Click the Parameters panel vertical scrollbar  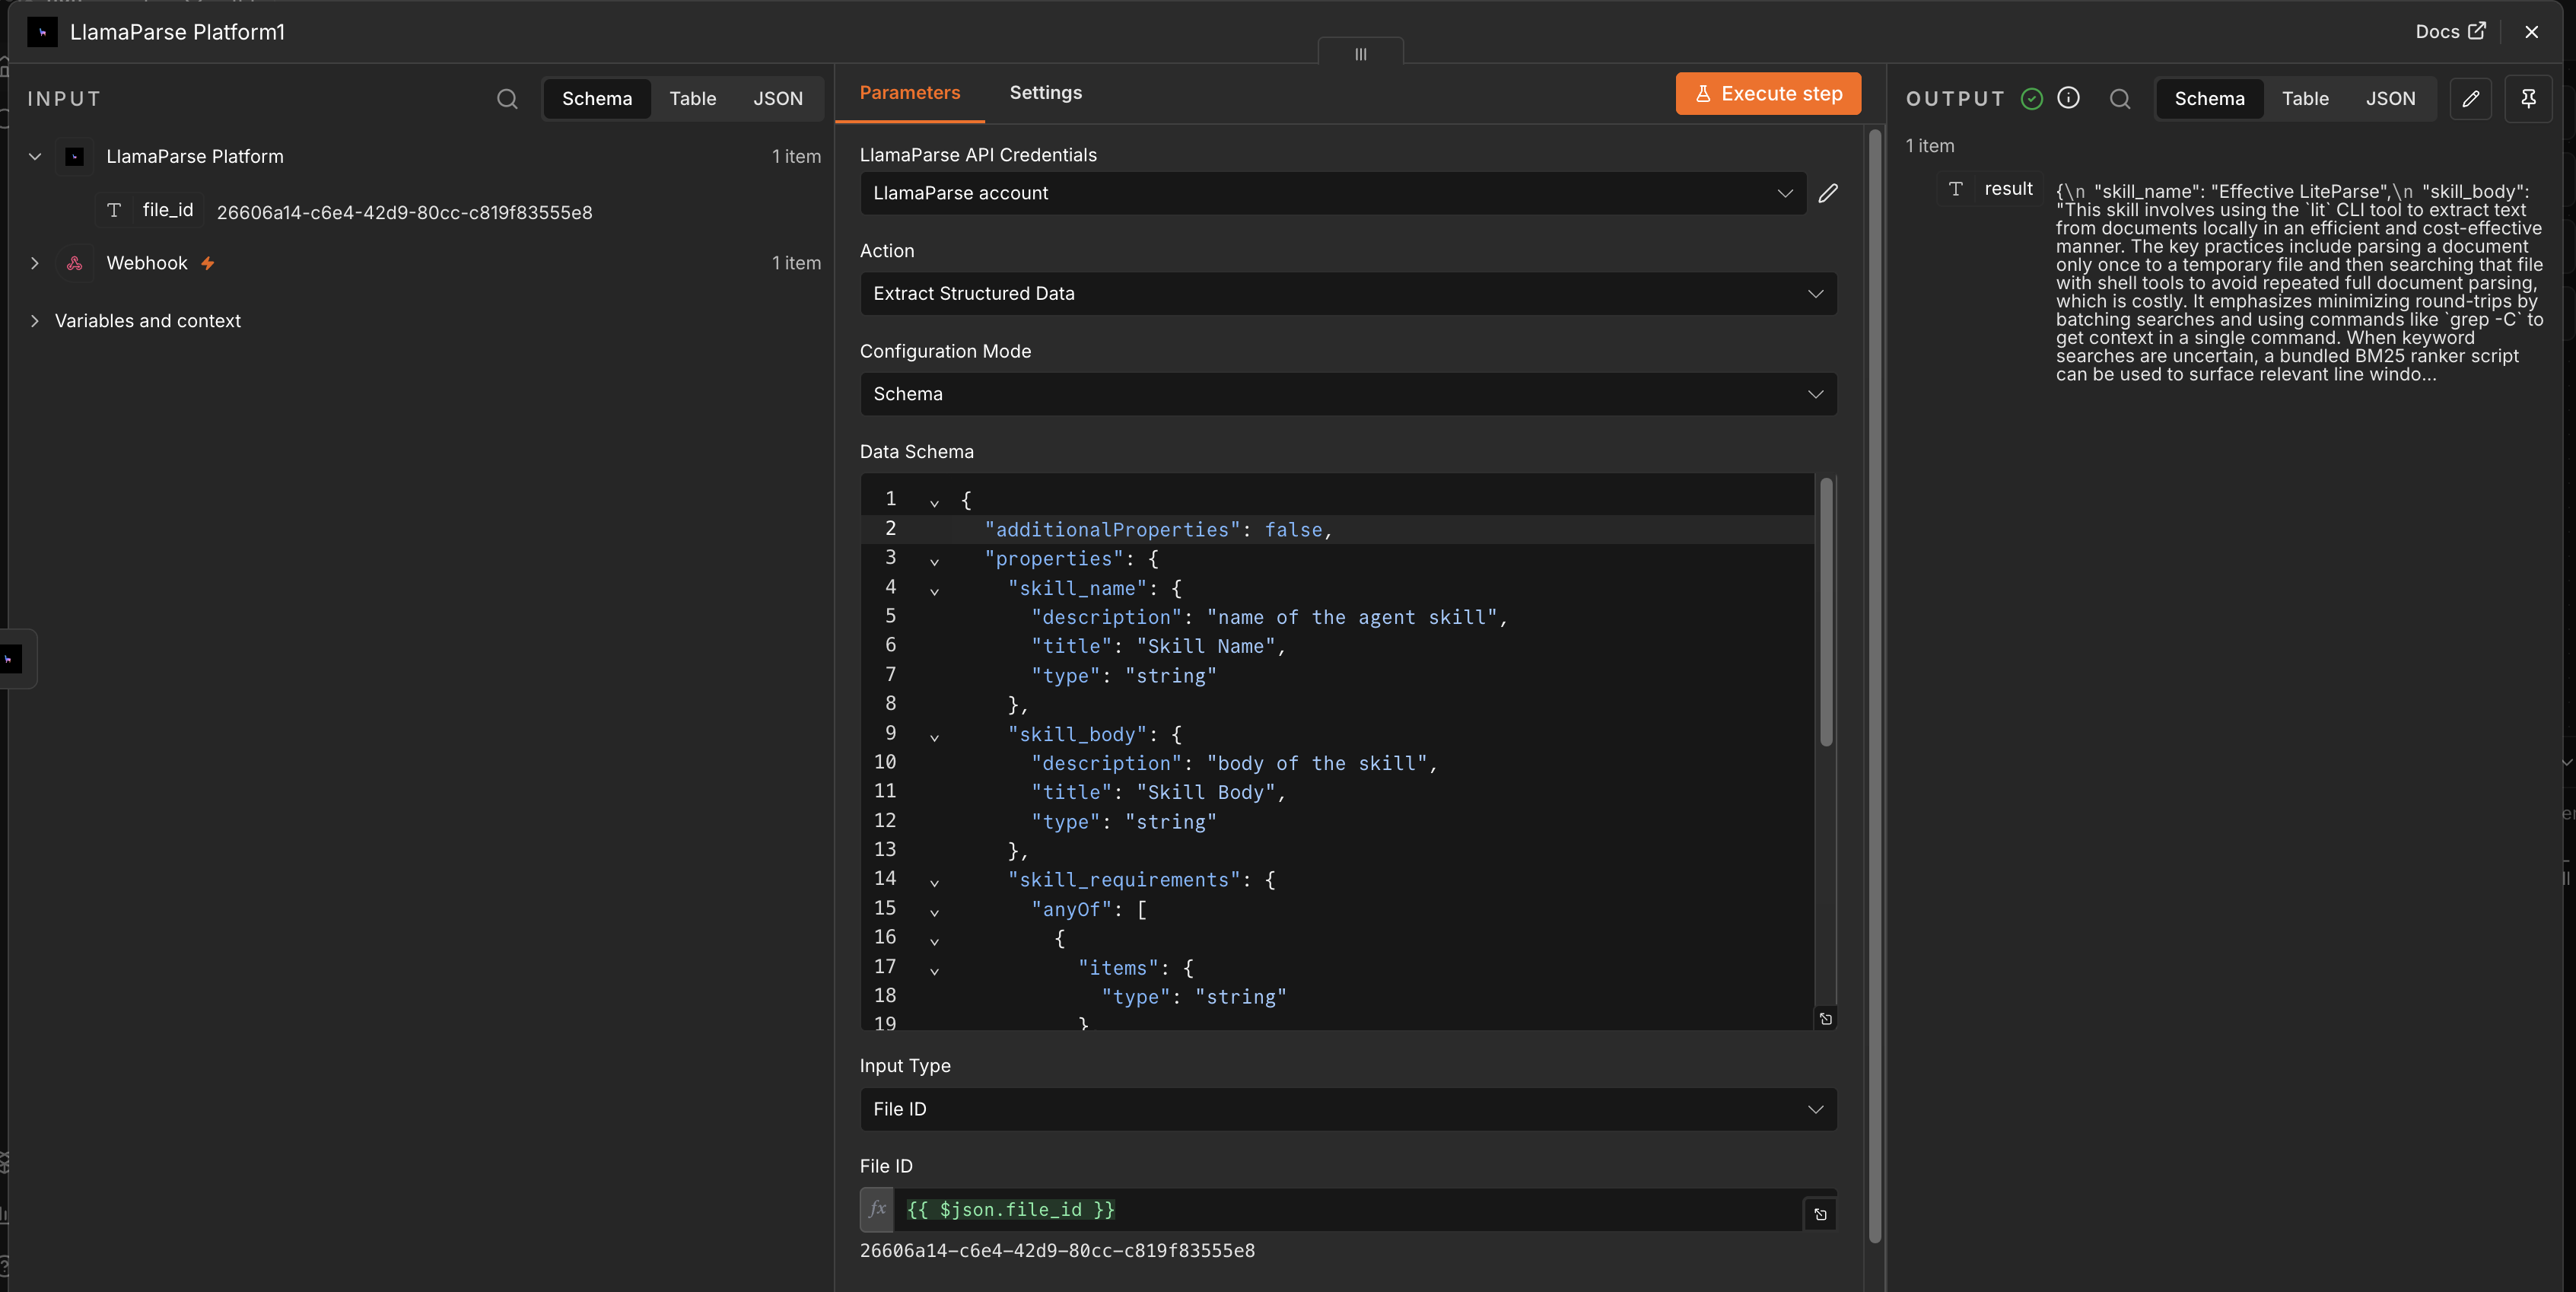click(x=1875, y=686)
